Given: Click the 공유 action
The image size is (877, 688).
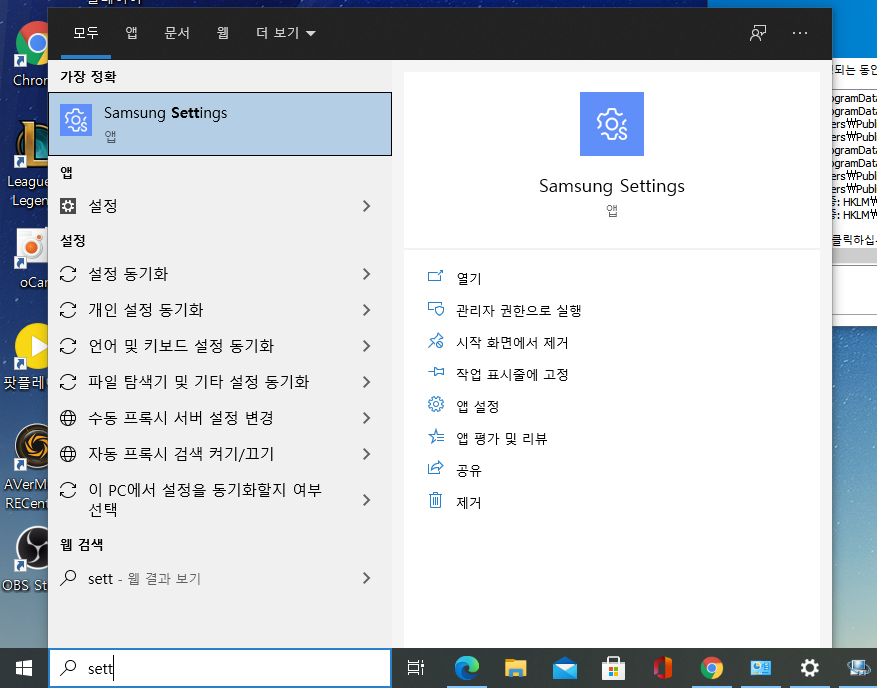Looking at the screenshot, I should click(455, 470).
